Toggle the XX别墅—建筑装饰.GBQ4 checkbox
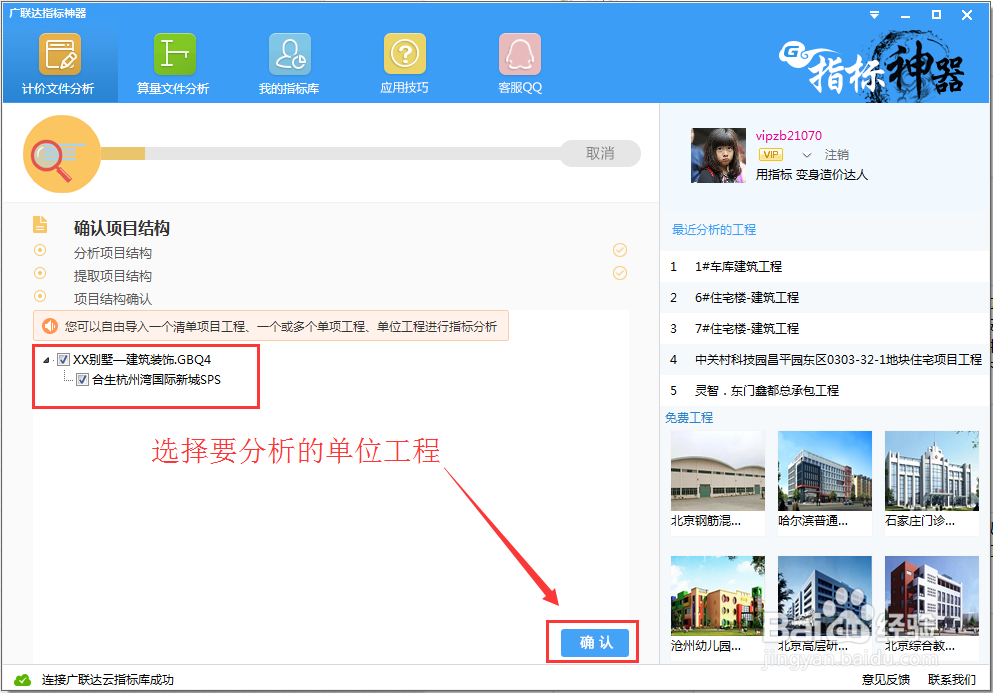The width and height of the screenshot is (993, 693). pyautogui.click(x=63, y=360)
